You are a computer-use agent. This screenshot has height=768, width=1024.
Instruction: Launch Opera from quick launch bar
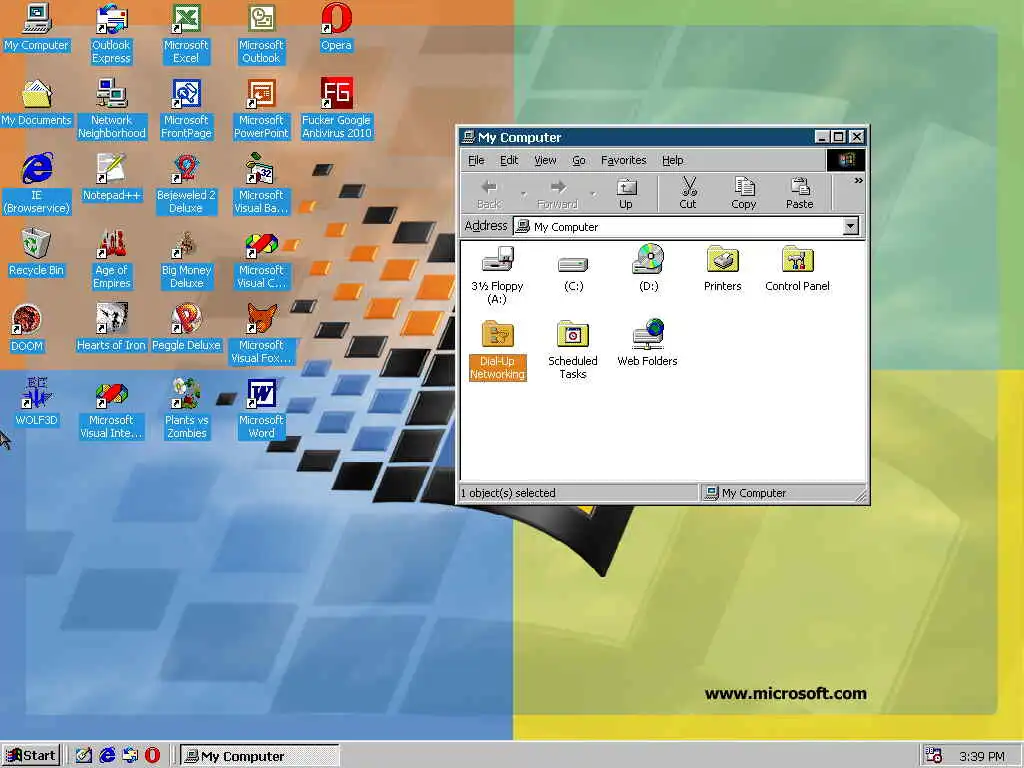click(152, 756)
